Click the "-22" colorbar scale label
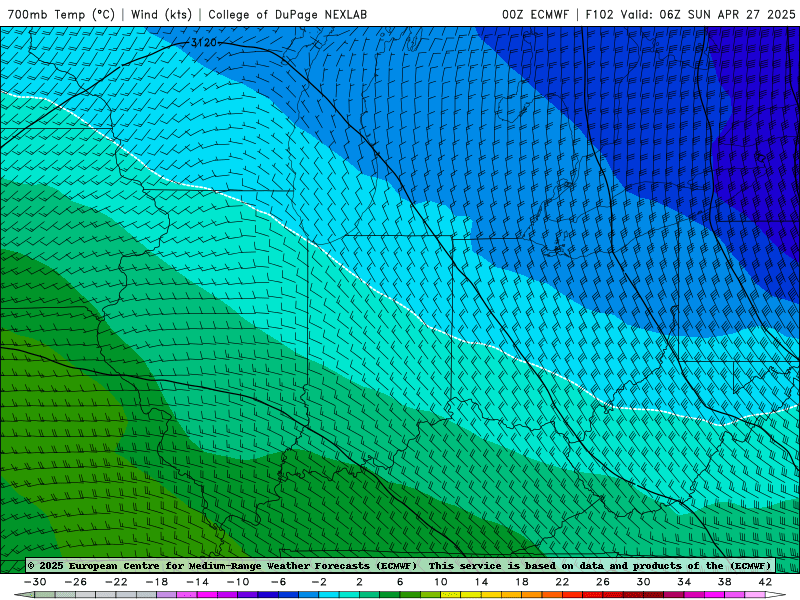 [116, 582]
